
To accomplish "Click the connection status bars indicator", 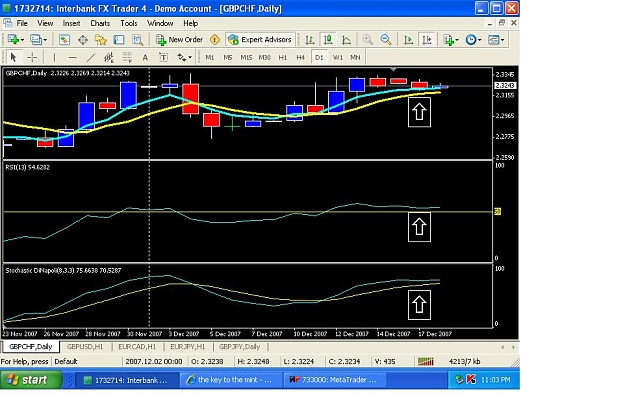I will 426,362.
